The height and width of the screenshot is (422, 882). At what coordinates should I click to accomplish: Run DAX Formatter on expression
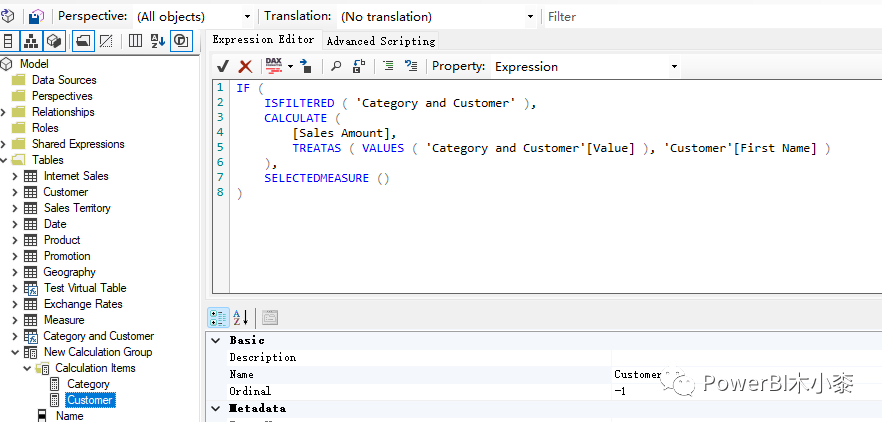click(274, 66)
